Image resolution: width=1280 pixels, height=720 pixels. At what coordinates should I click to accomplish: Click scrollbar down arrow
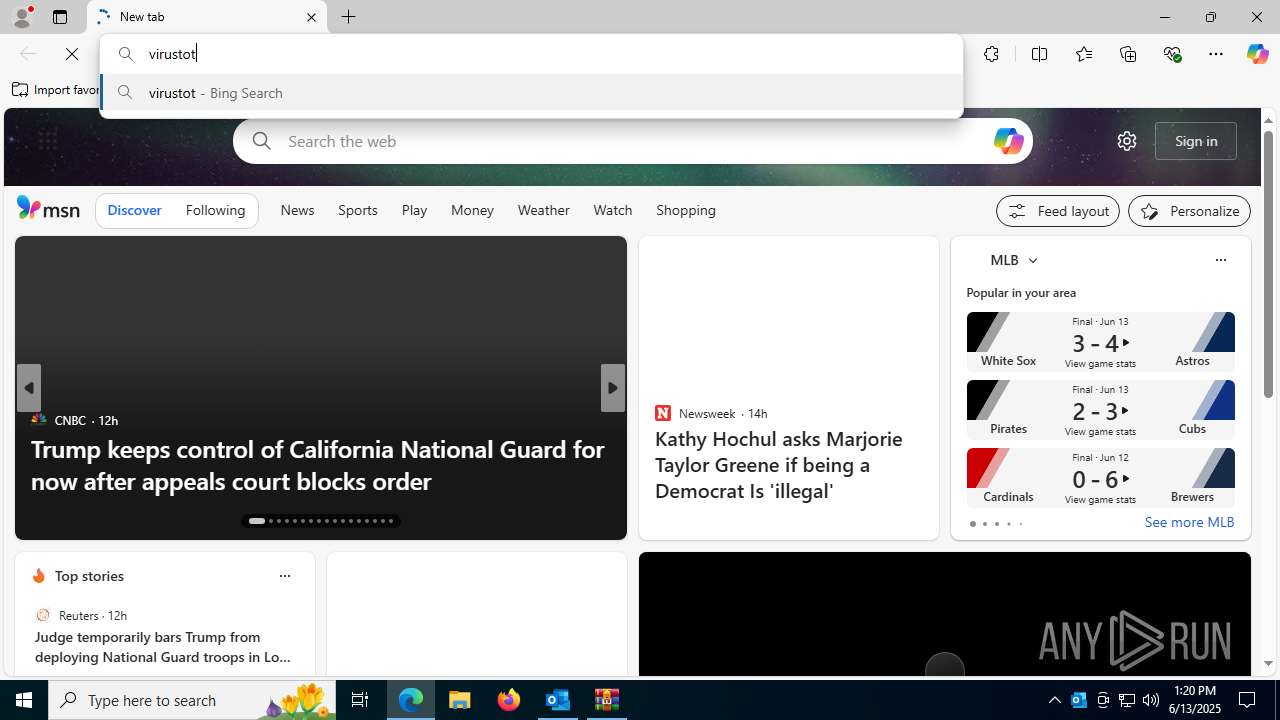[x=1268, y=663]
